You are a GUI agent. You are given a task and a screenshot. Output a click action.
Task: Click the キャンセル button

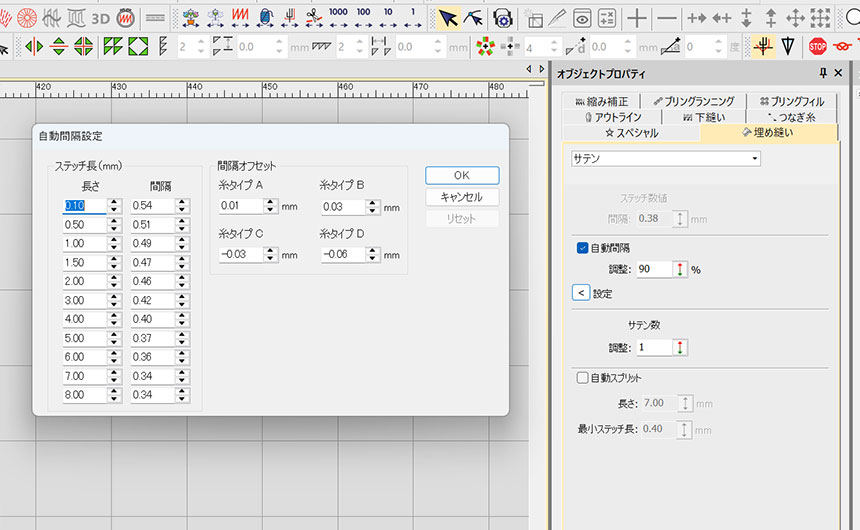[461, 197]
